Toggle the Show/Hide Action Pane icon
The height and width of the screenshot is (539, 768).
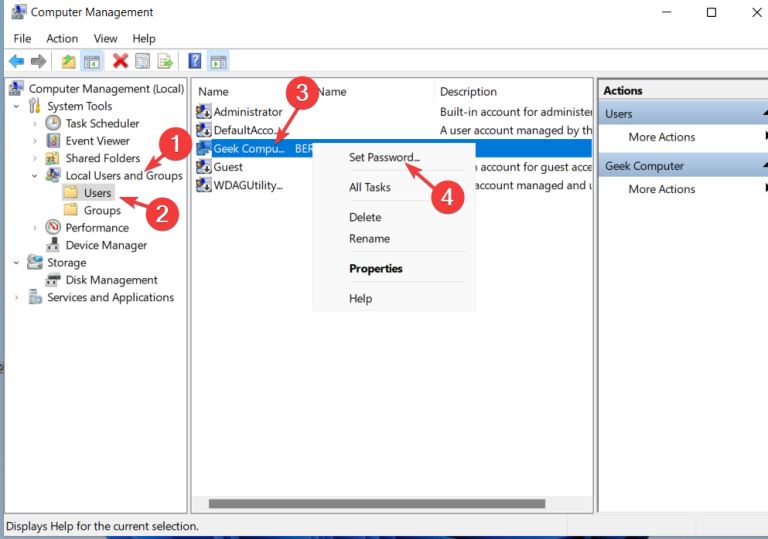218,62
